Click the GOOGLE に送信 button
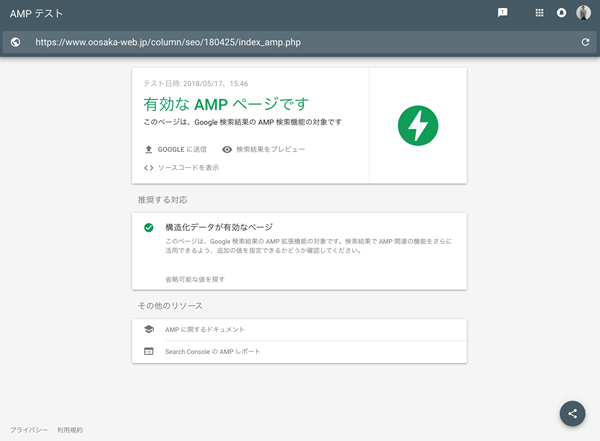This screenshot has height=441, width=600. click(x=176, y=149)
